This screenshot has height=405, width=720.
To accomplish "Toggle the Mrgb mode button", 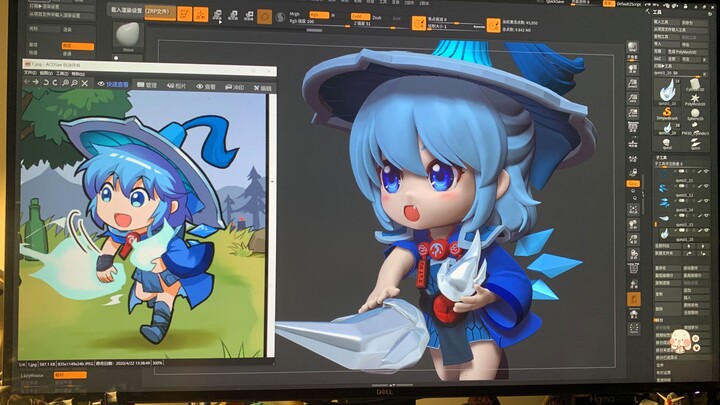I will pos(296,14).
